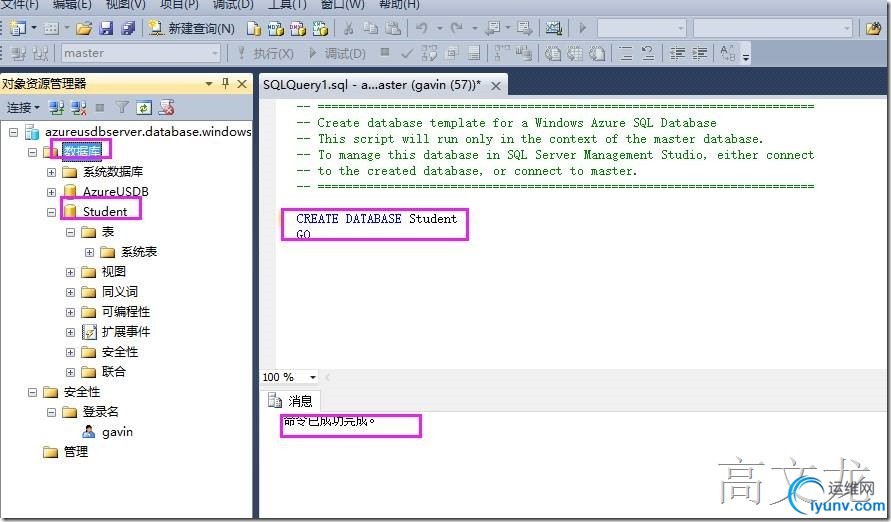The width and height of the screenshot is (891, 522).
Task: Click the Cut scissors icon
Action: 349,28
